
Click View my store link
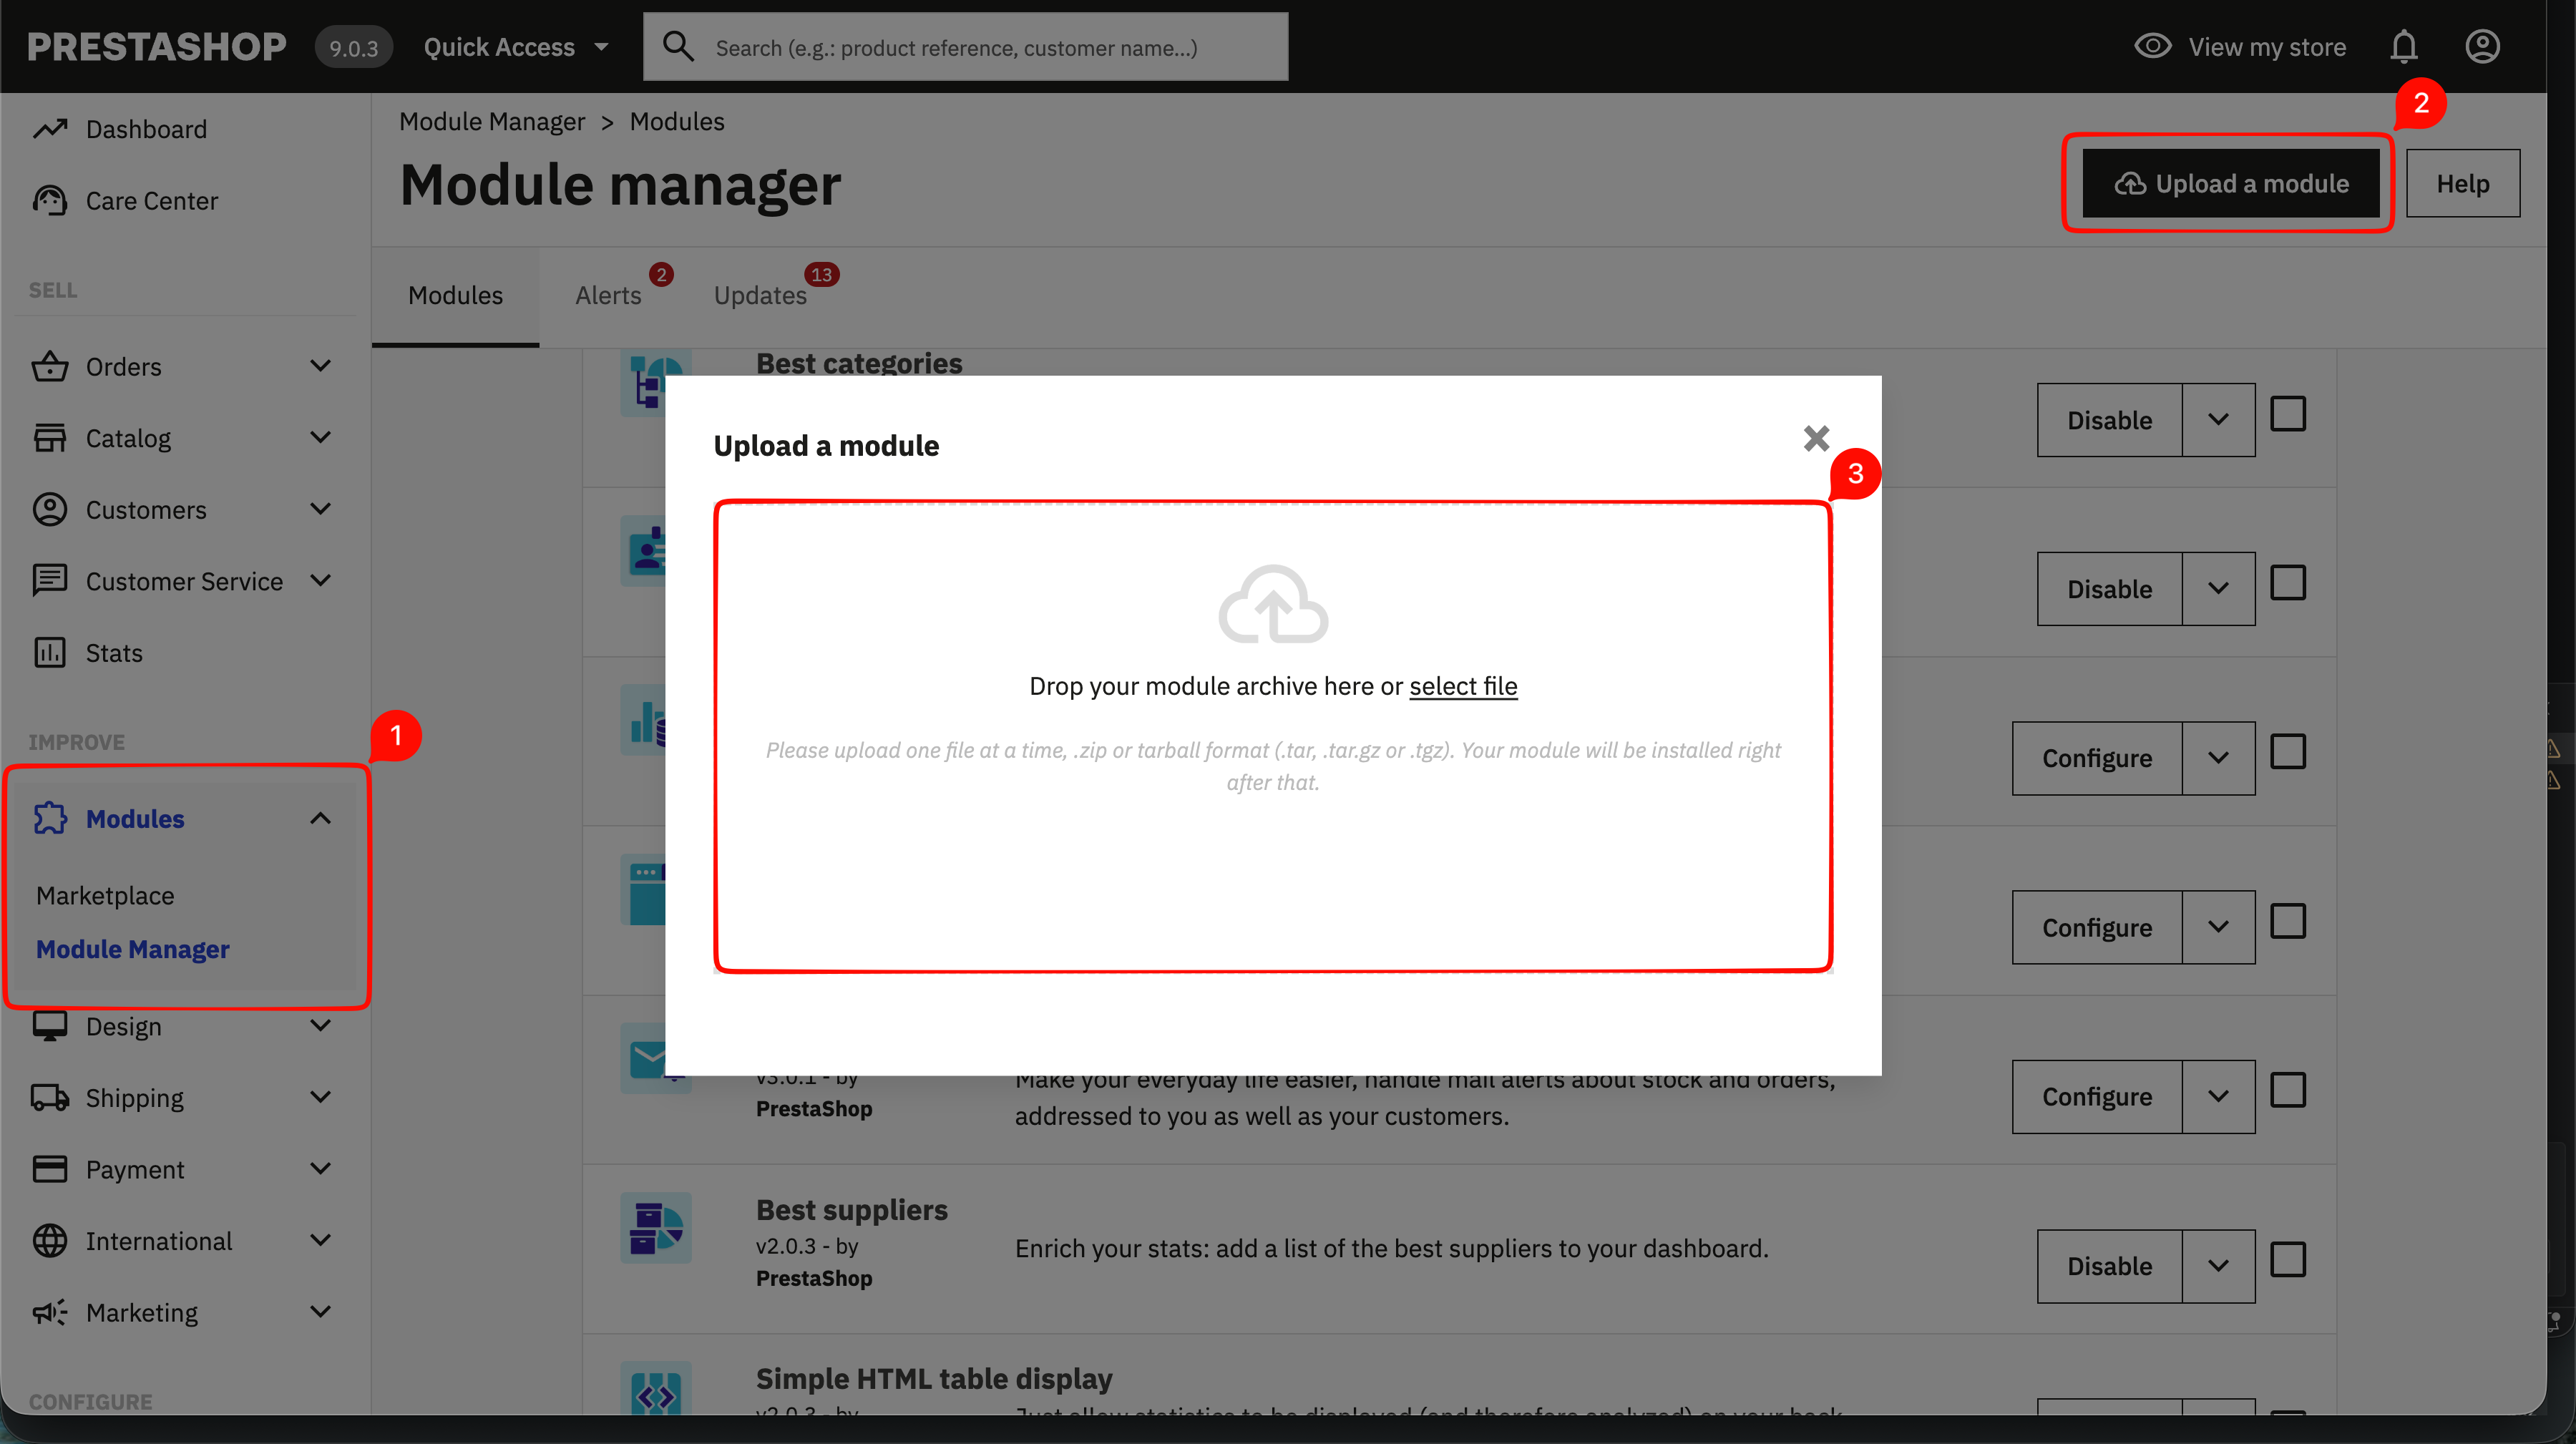tap(2267, 47)
